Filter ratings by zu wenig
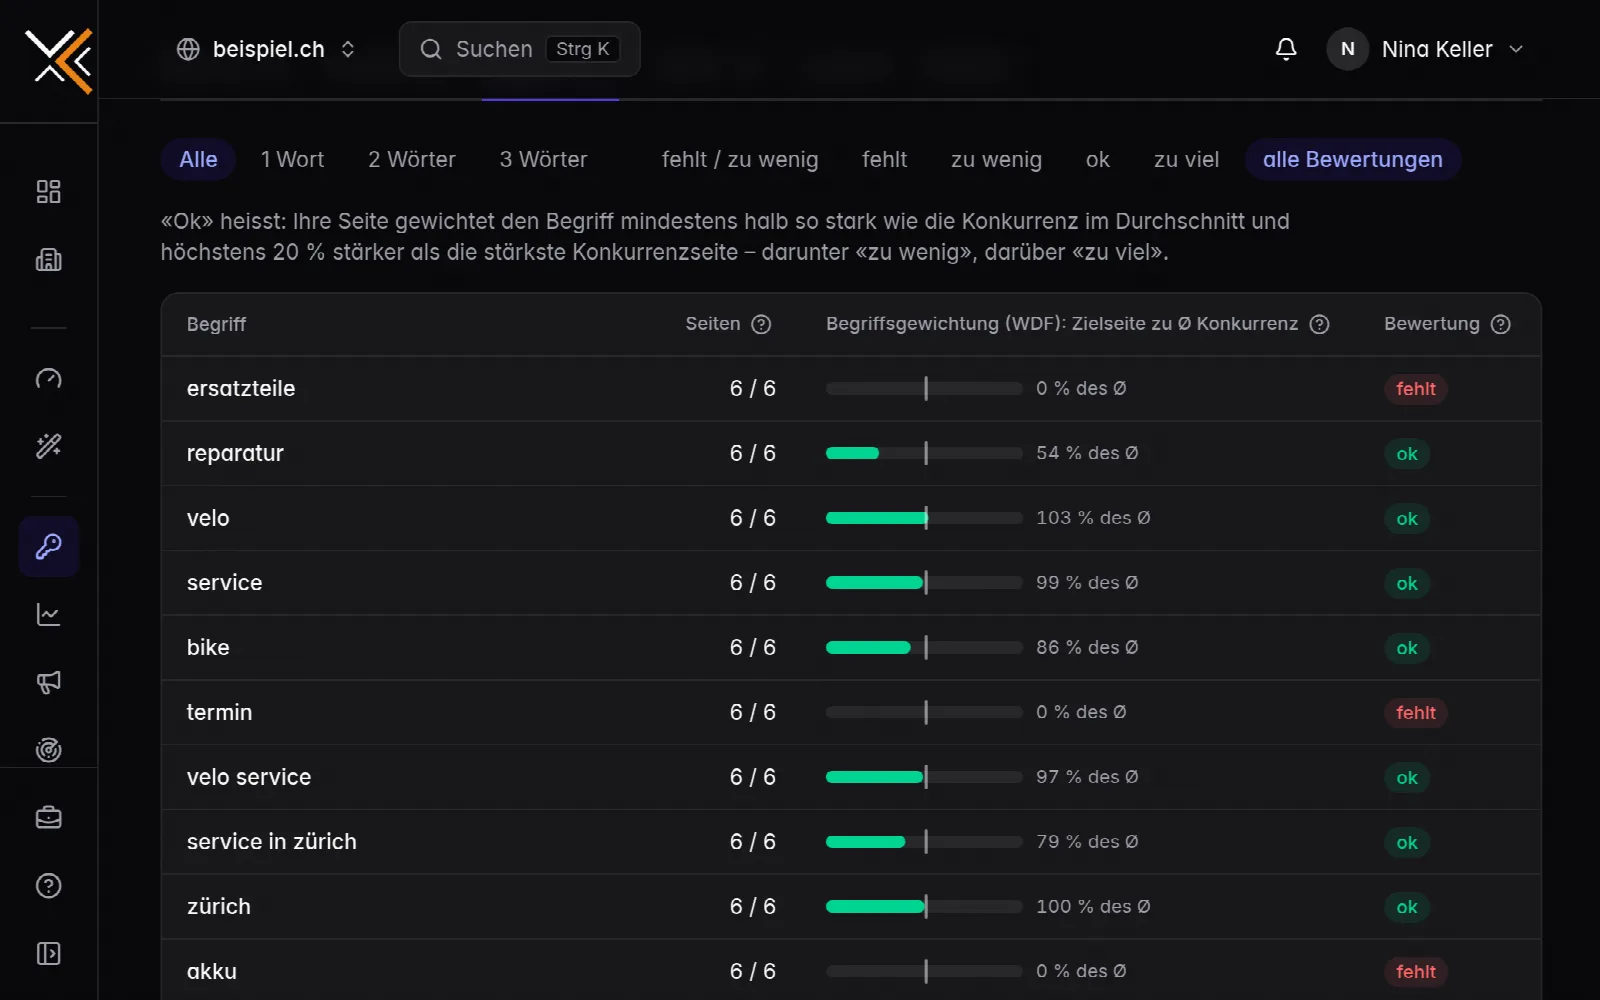 [996, 160]
